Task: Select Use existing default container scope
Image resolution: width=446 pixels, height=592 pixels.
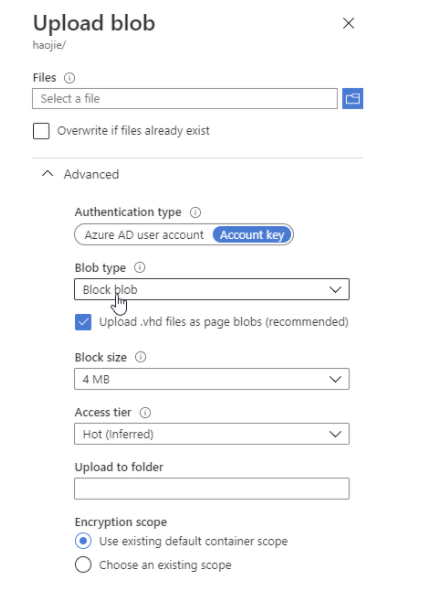Action: pyautogui.click(x=83, y=541)
